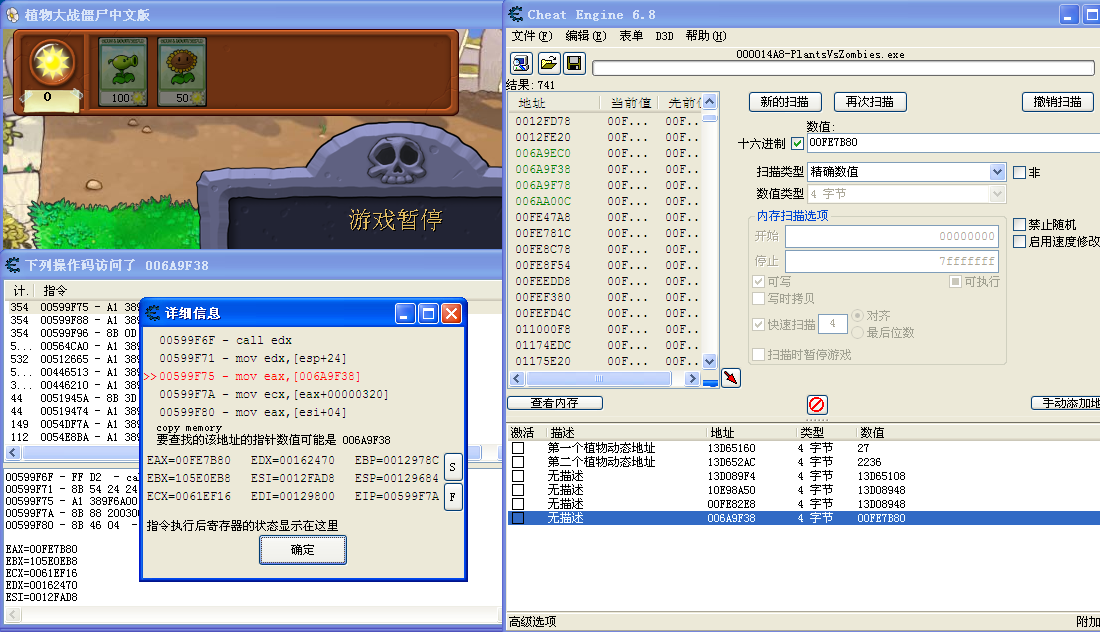Click value 2236 in address table
This screenshot has width=1100, height=632.
[868, 462]
